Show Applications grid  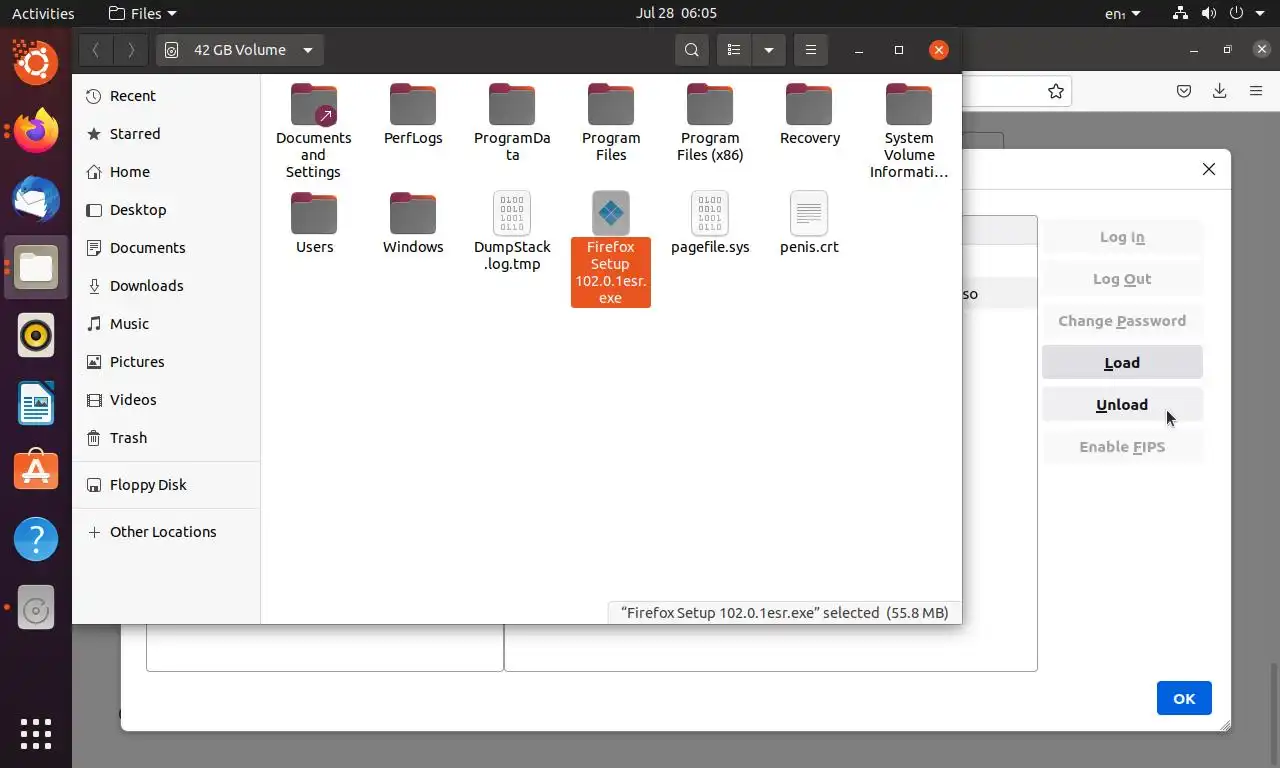(x=36, y=733)
